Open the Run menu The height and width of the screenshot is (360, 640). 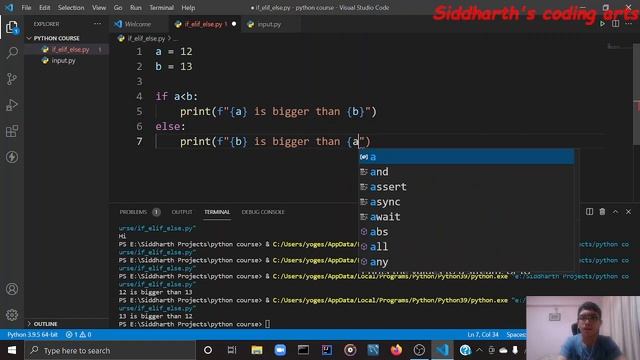(136, 8)
